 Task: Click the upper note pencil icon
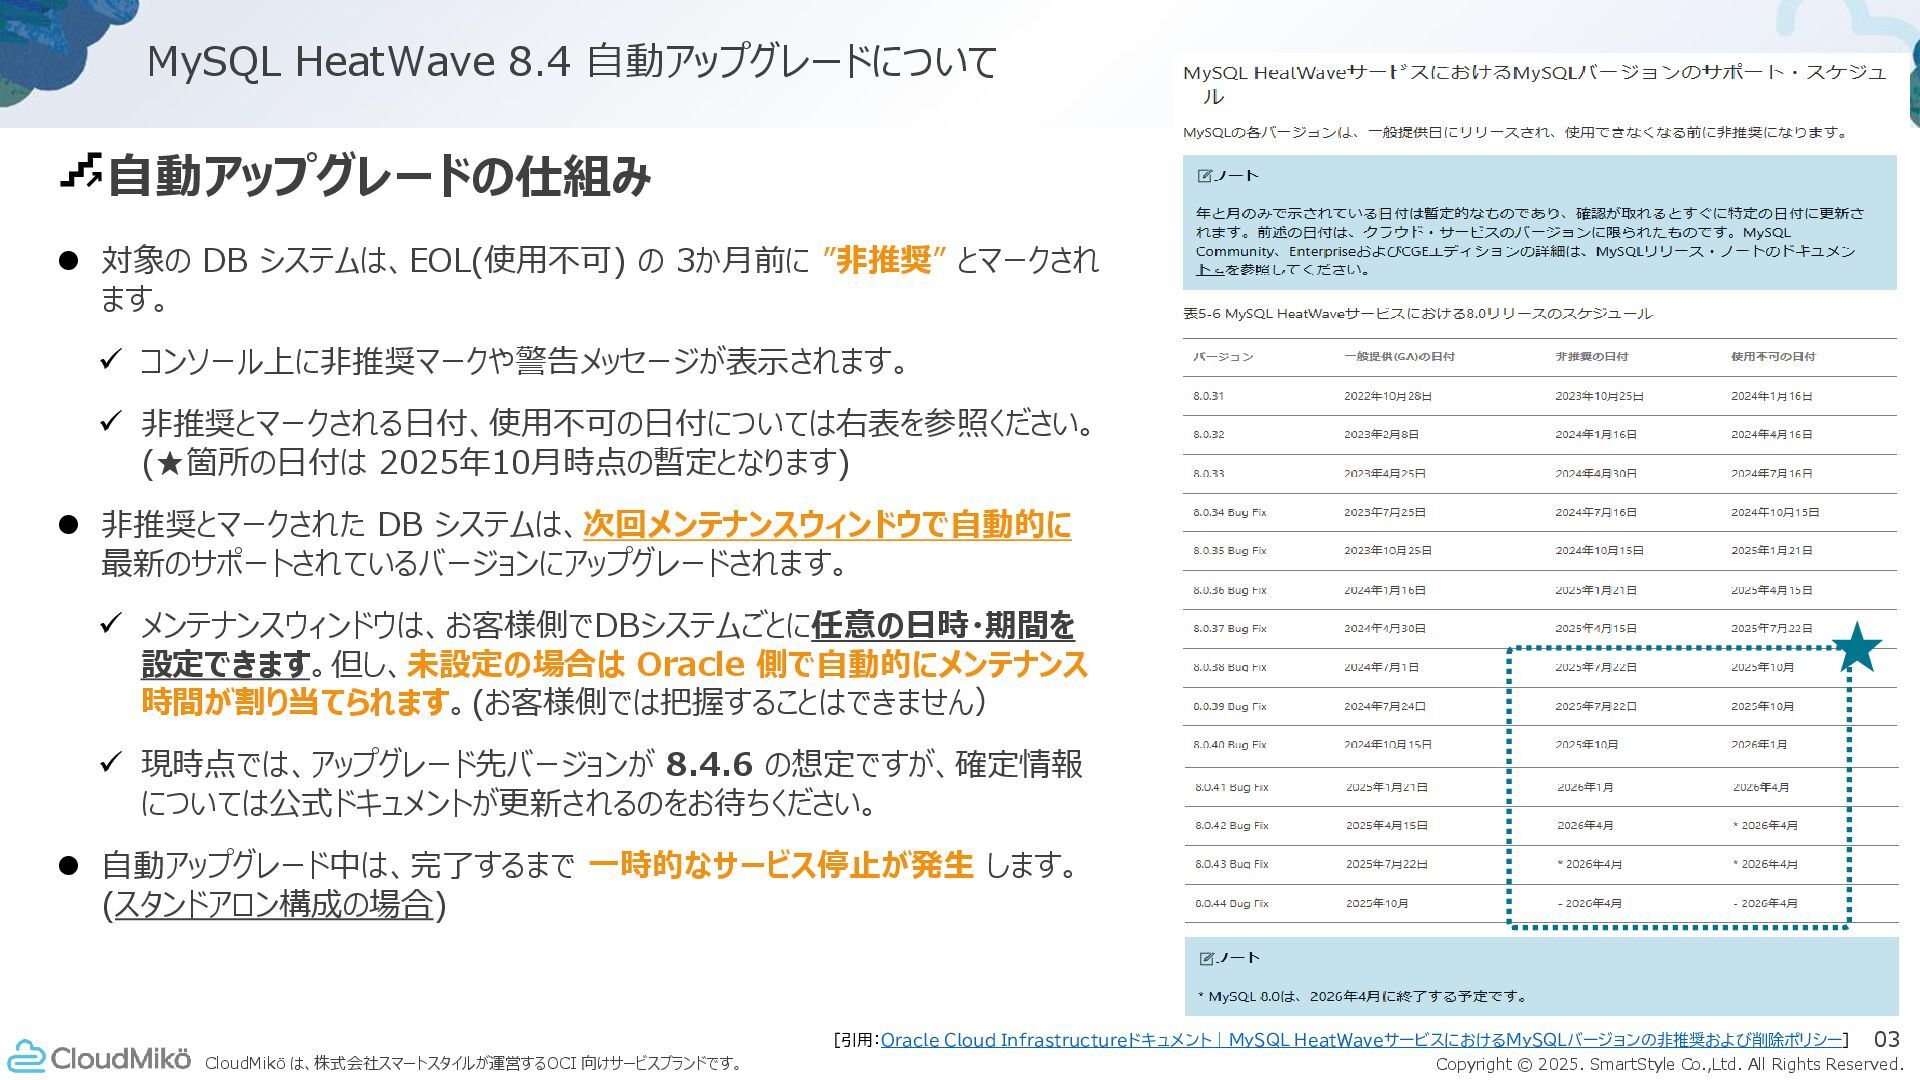tap(1205, 176)
